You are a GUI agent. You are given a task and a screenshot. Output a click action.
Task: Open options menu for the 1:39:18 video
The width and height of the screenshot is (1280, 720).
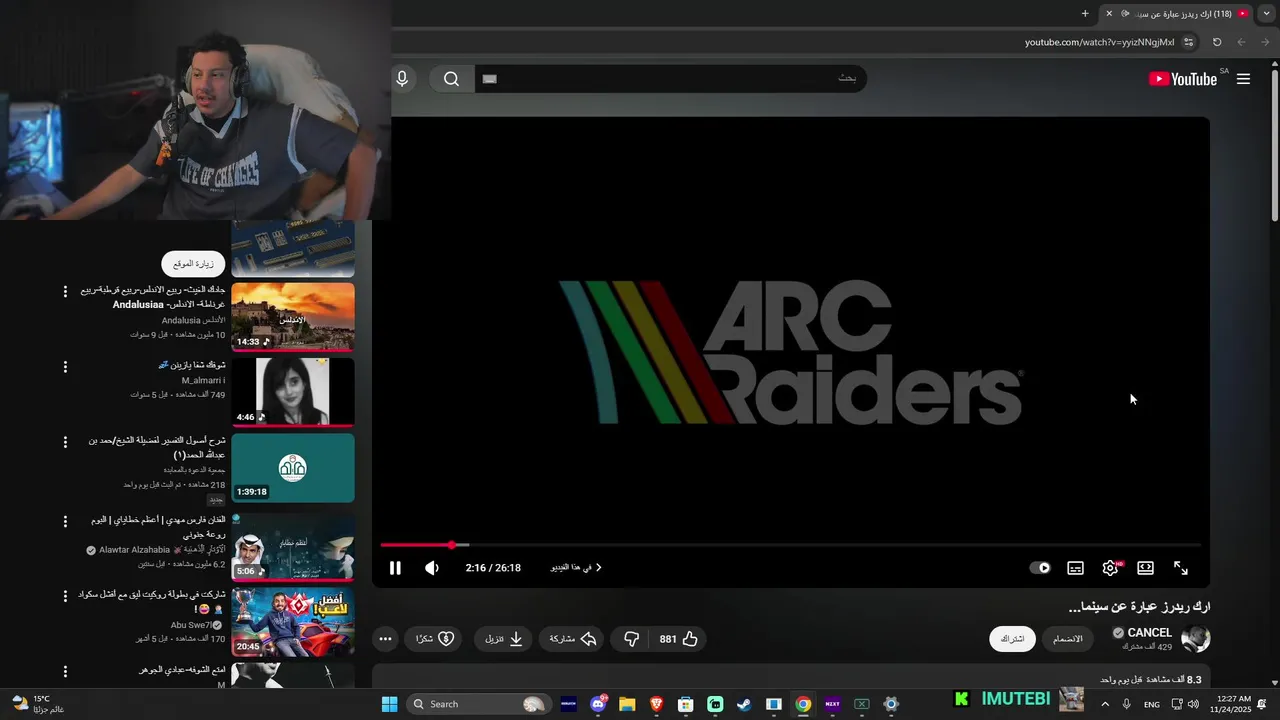[x=65, y=442]
